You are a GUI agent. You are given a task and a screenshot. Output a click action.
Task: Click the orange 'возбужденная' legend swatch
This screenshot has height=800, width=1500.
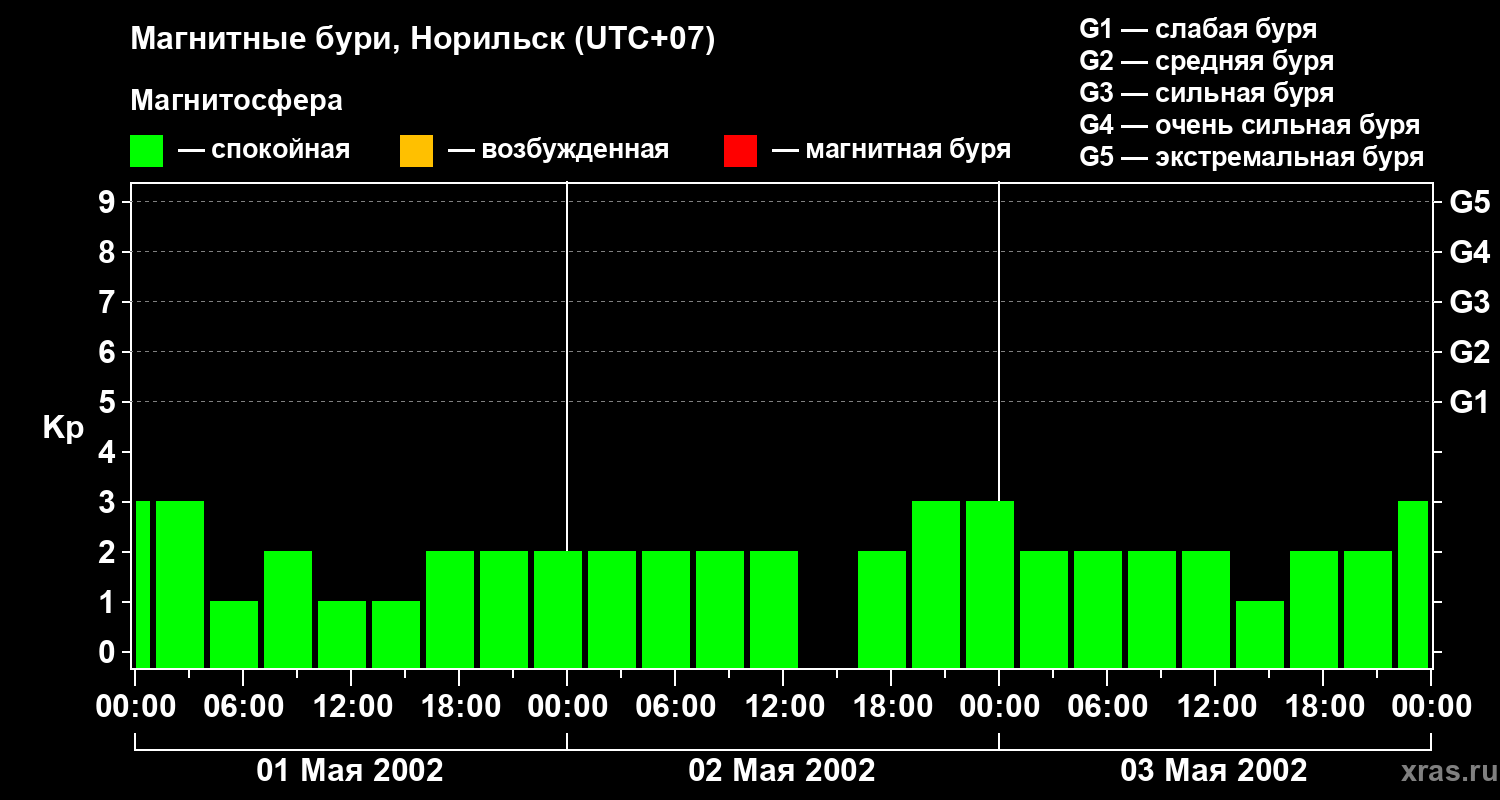tap(416, 151)
